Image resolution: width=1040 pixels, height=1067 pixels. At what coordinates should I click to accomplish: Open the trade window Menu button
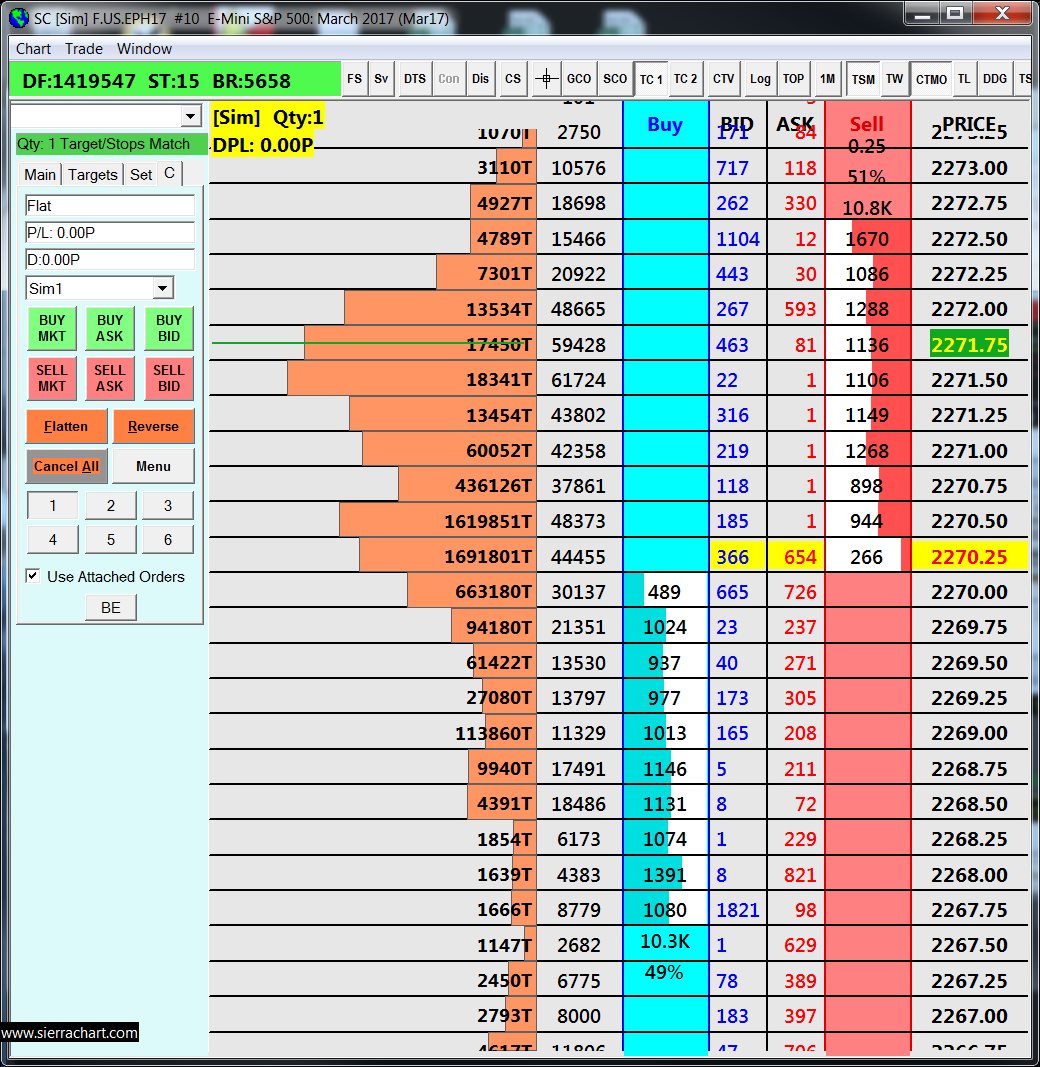(x=153, y=466)
